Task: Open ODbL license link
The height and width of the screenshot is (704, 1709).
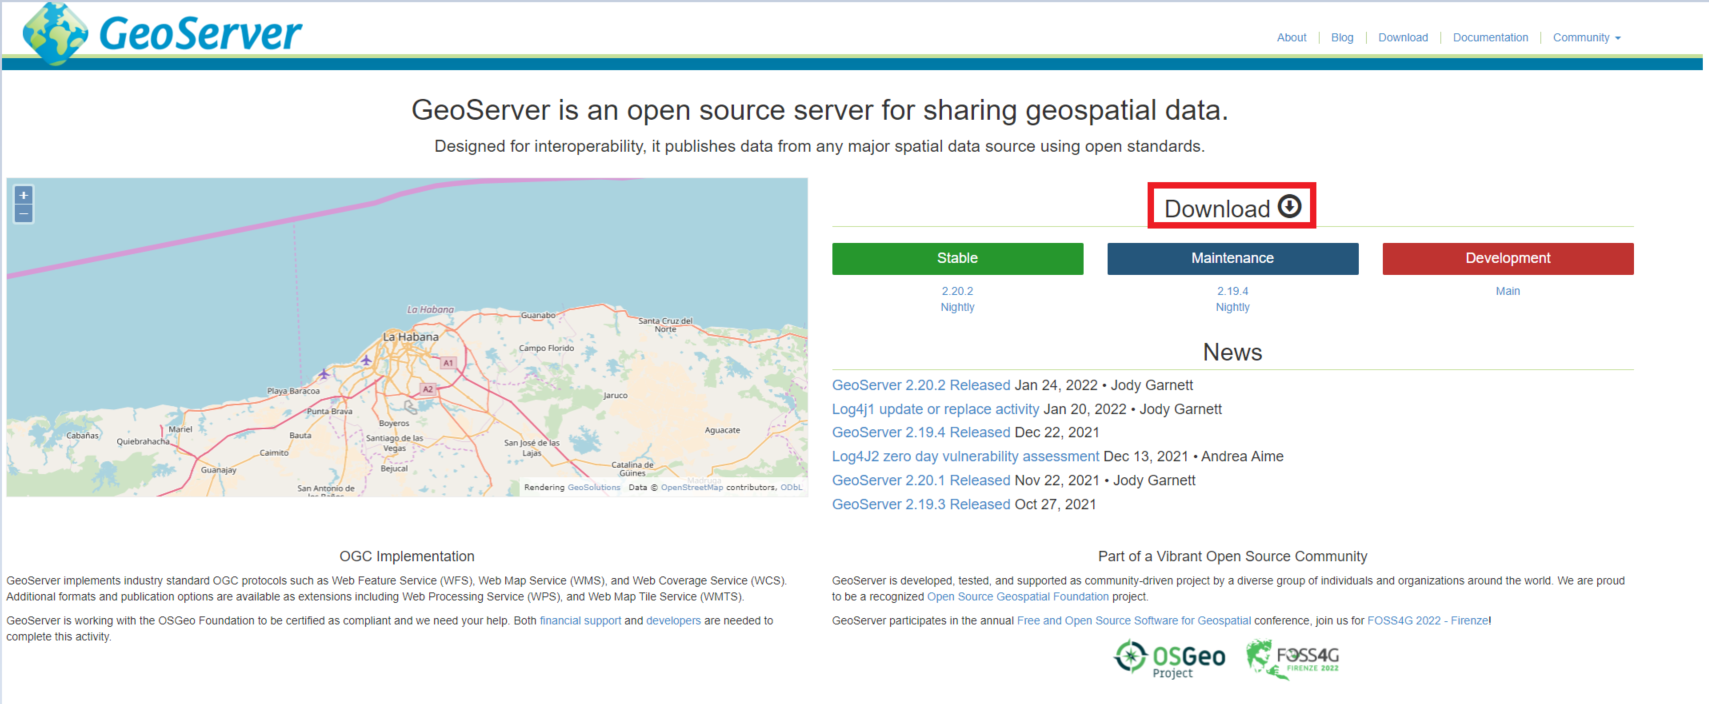Action: pos(791,488)
